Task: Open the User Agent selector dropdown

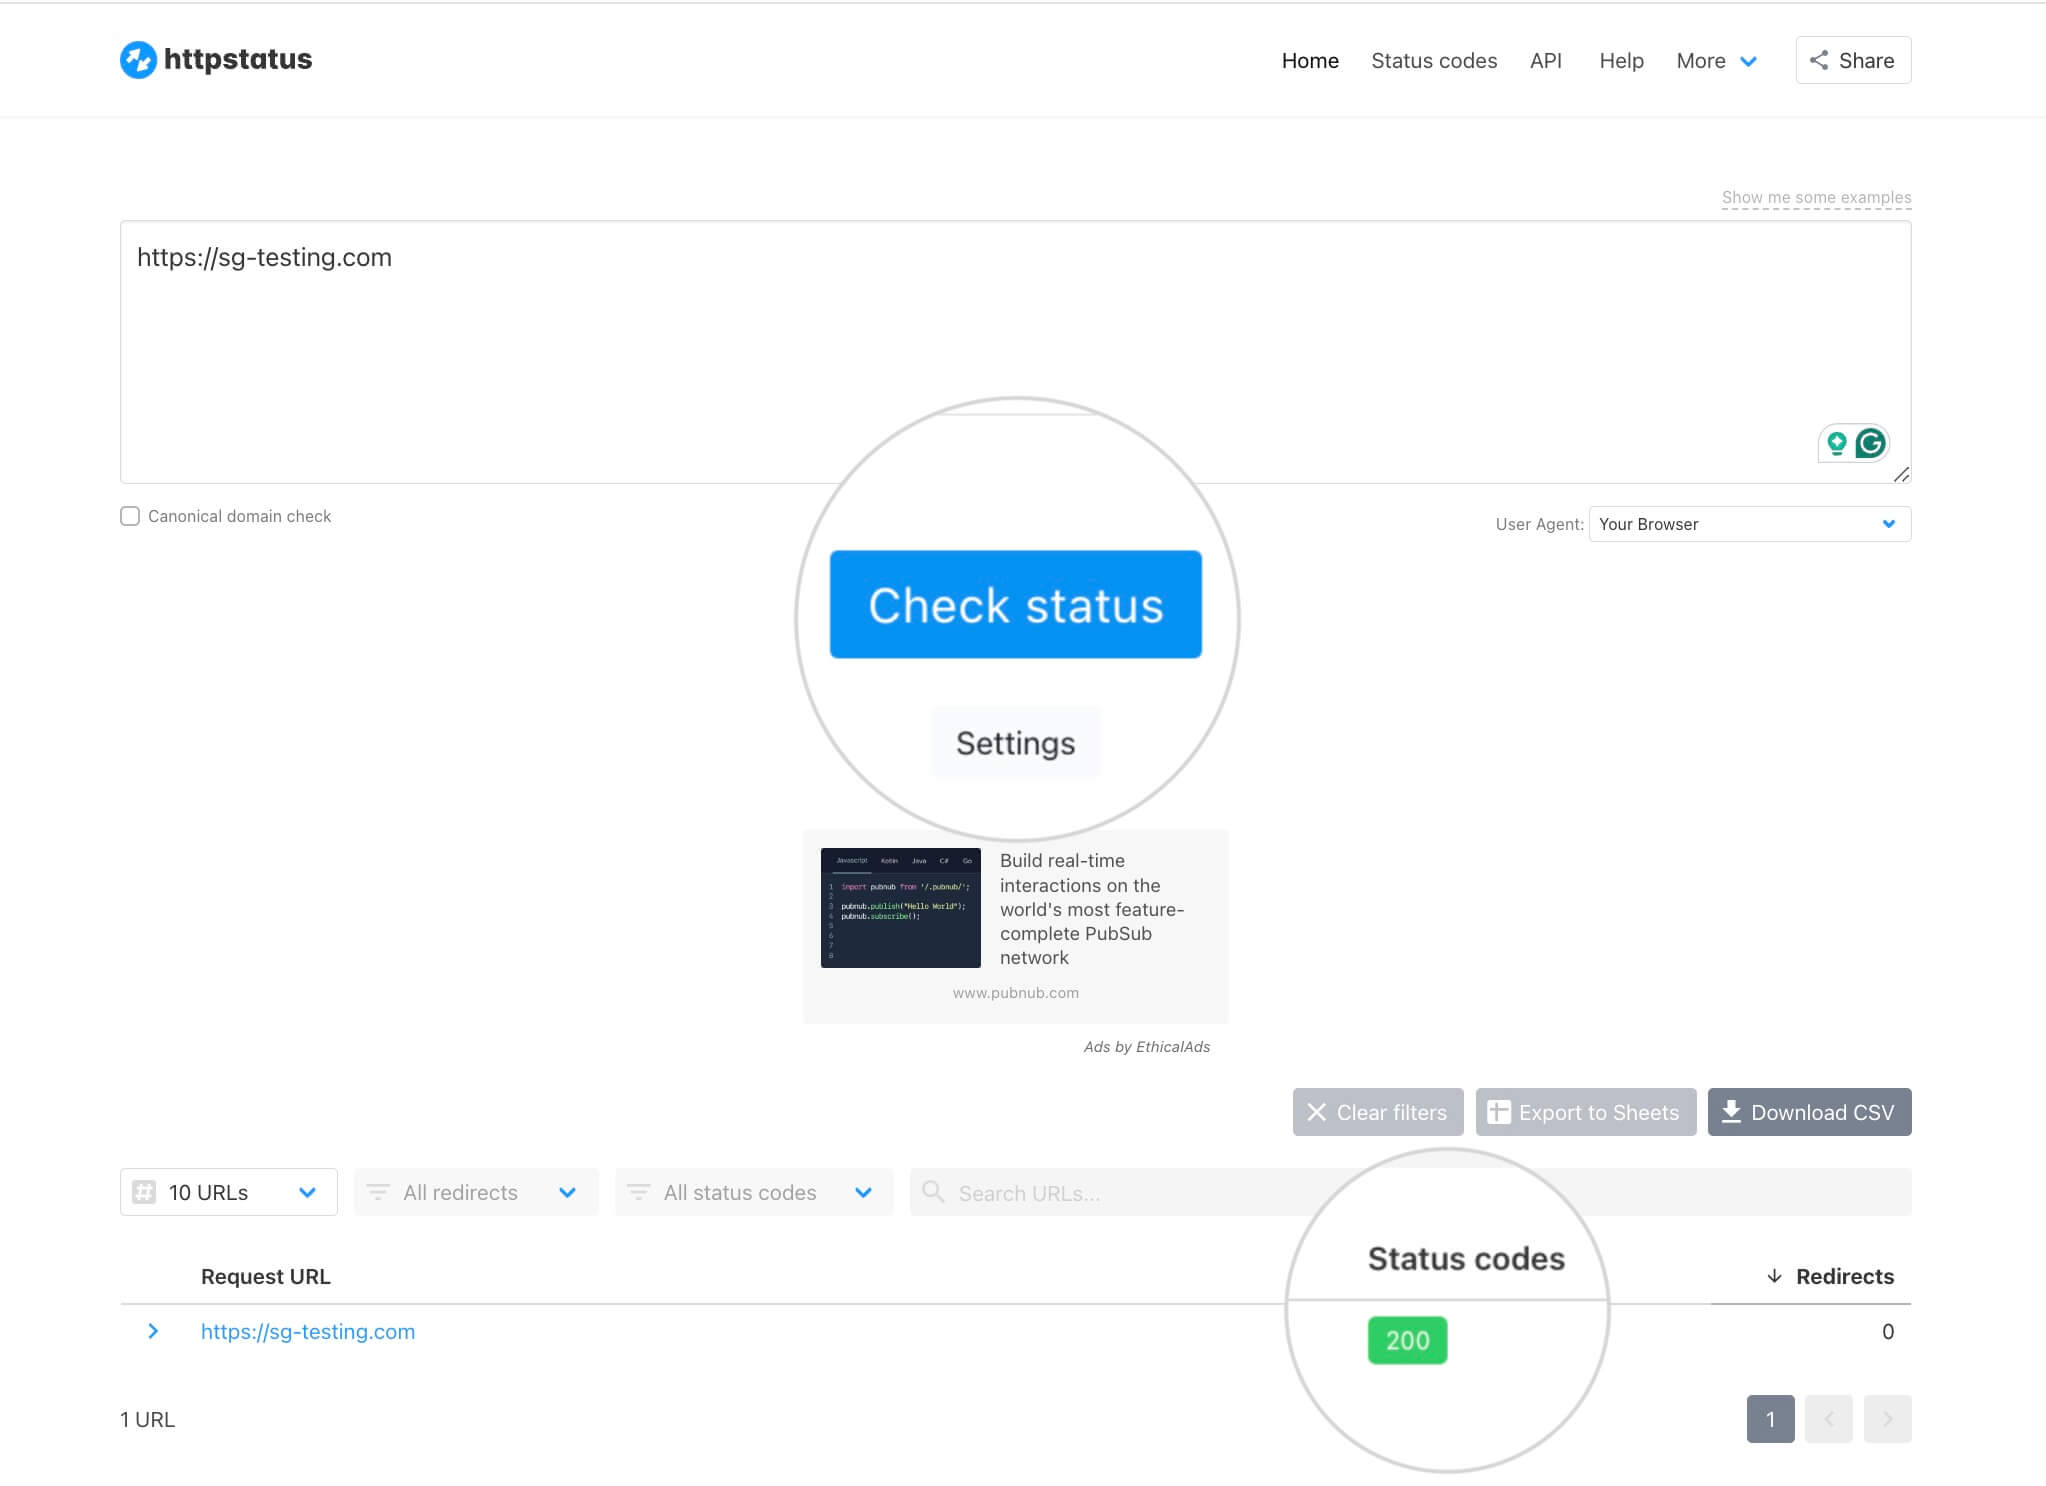Action: point(1747,524)
